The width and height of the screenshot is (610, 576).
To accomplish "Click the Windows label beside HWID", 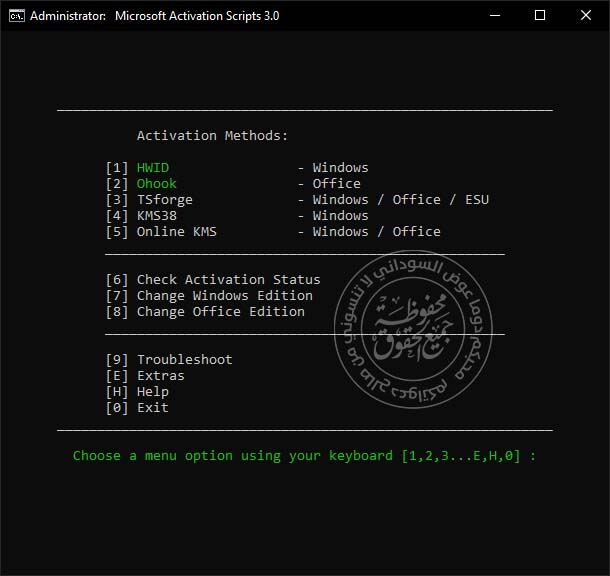I will (x=340, y=168).
